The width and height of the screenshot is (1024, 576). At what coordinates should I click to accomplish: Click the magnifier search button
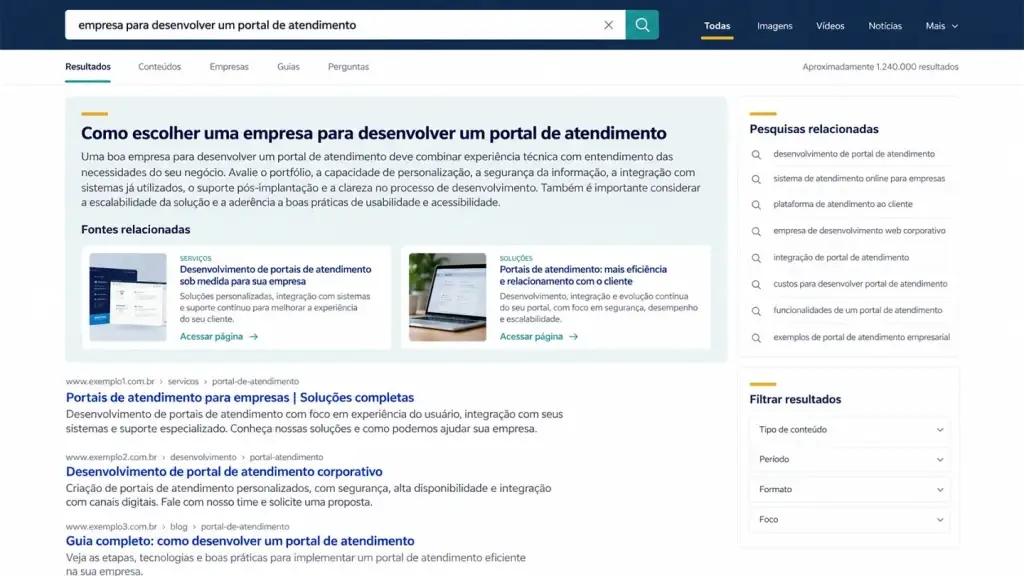642,25
